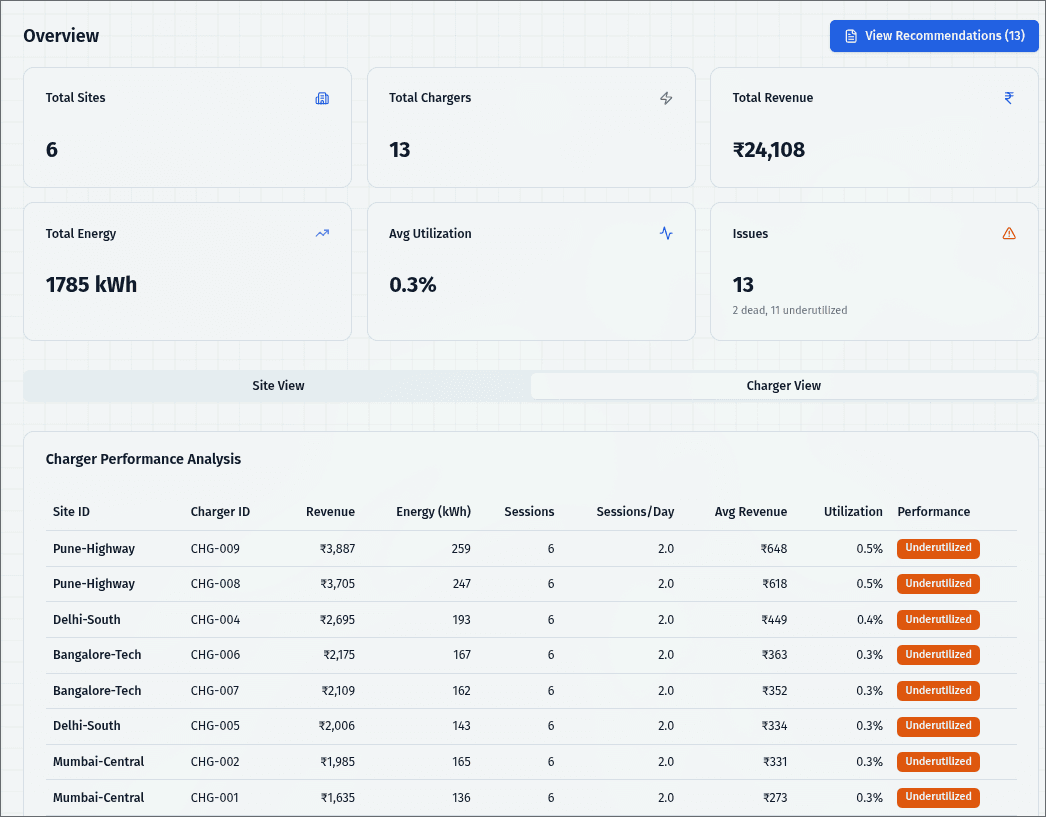Click Mumbai-Central in the CHG-002 row
Screen dimensions: 1046x817
[98, 762]
